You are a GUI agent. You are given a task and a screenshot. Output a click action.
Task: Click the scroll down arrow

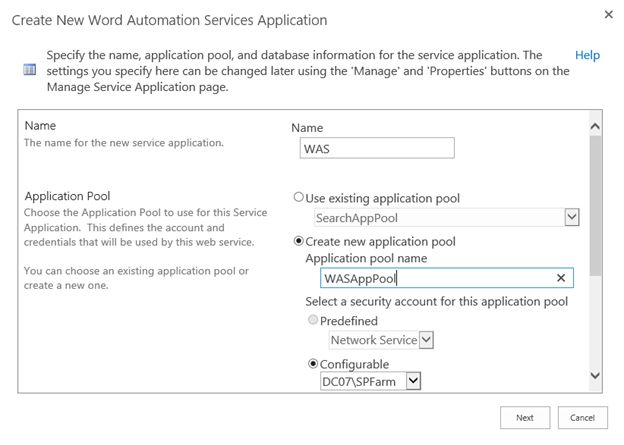pyautogui.click(x=595, y=375)
